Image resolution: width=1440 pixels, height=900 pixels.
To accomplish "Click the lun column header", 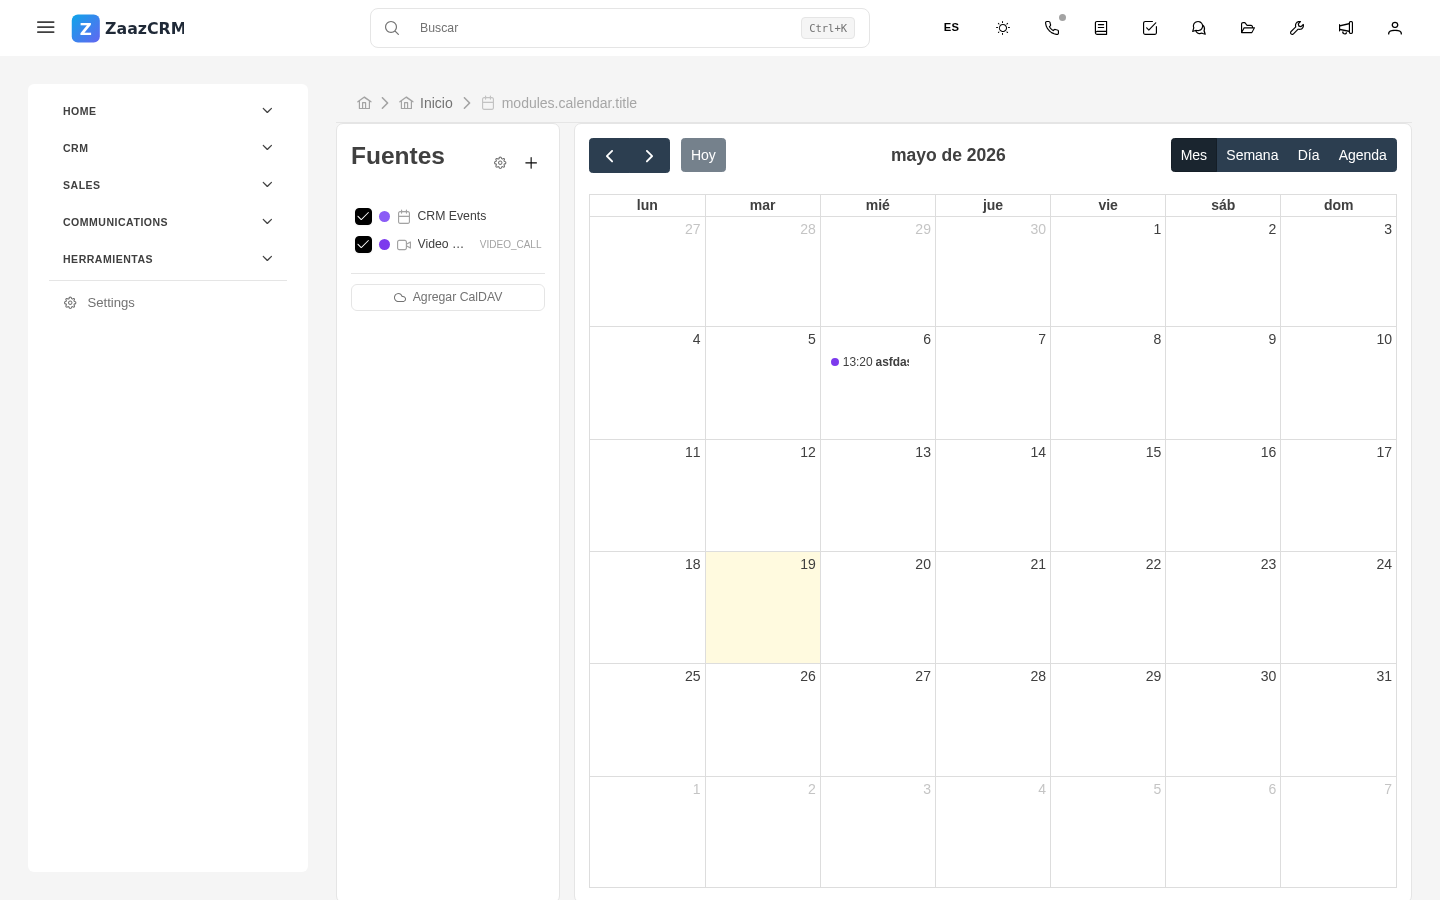I will 647,205.
